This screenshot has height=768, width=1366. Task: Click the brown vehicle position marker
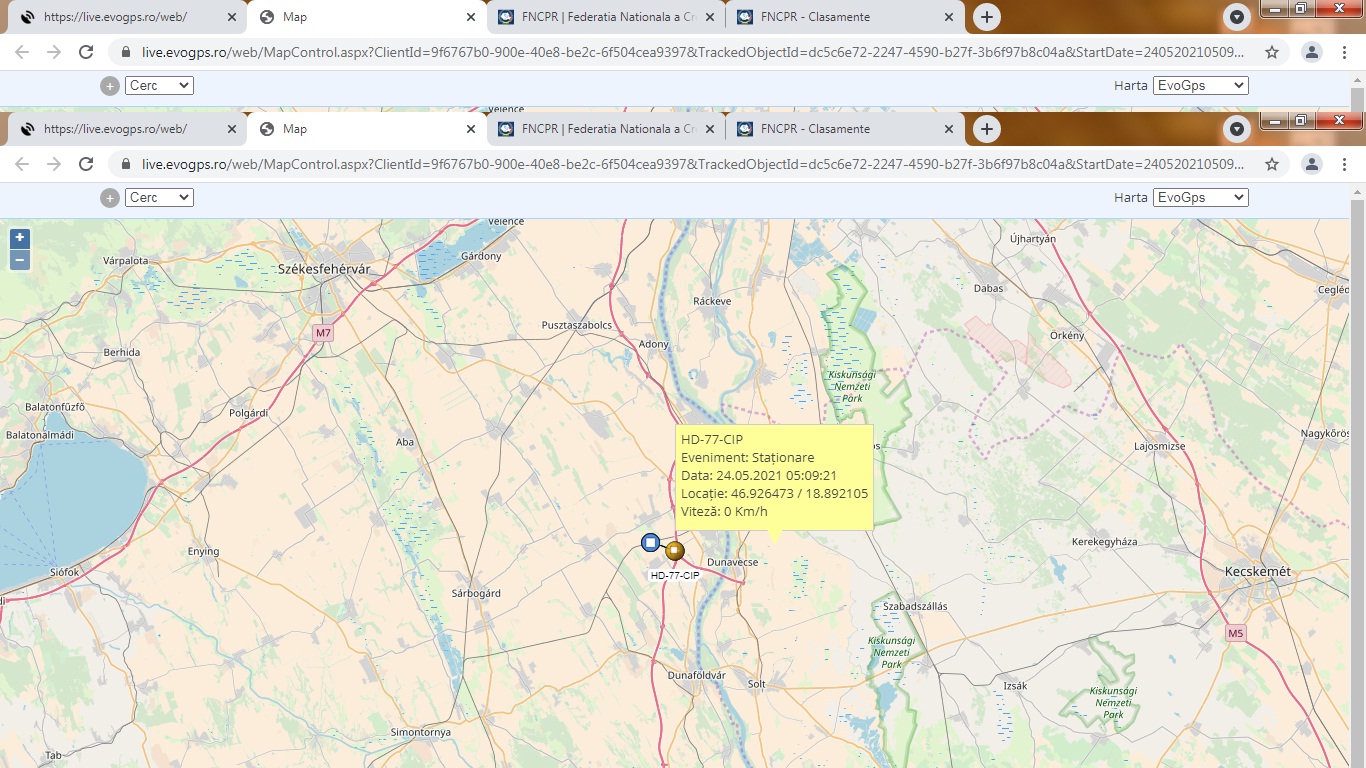pyautogui.click(x=675, y=550)
